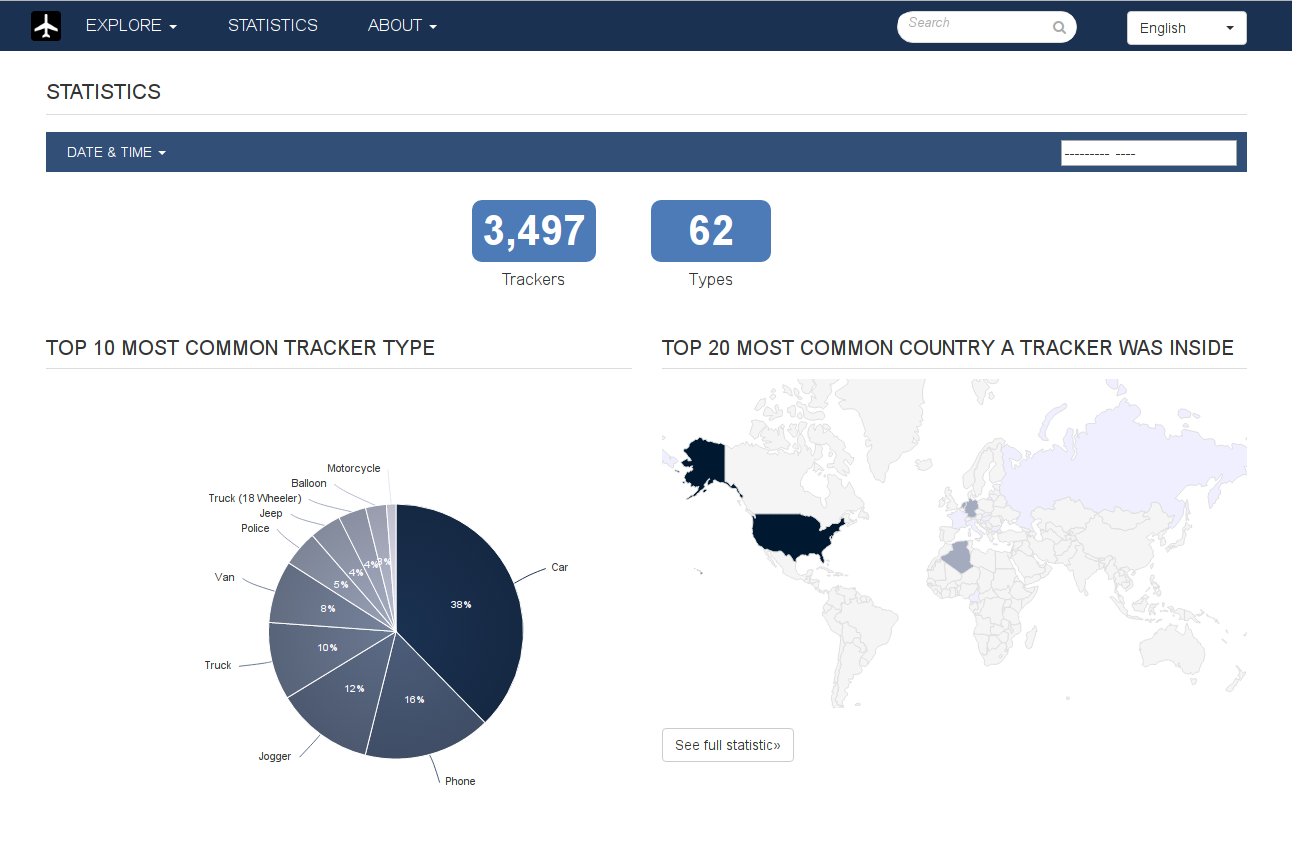1292x851 pixels.
Task: Switch to the STATISTICS page
Action: coord(272,25)
